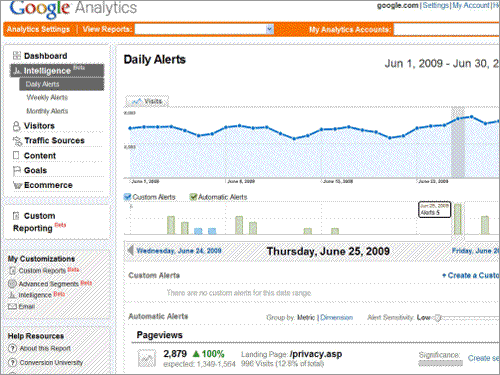Click the green up-arrow increase indicator
The image size is (500, 375).
(196, 354)
